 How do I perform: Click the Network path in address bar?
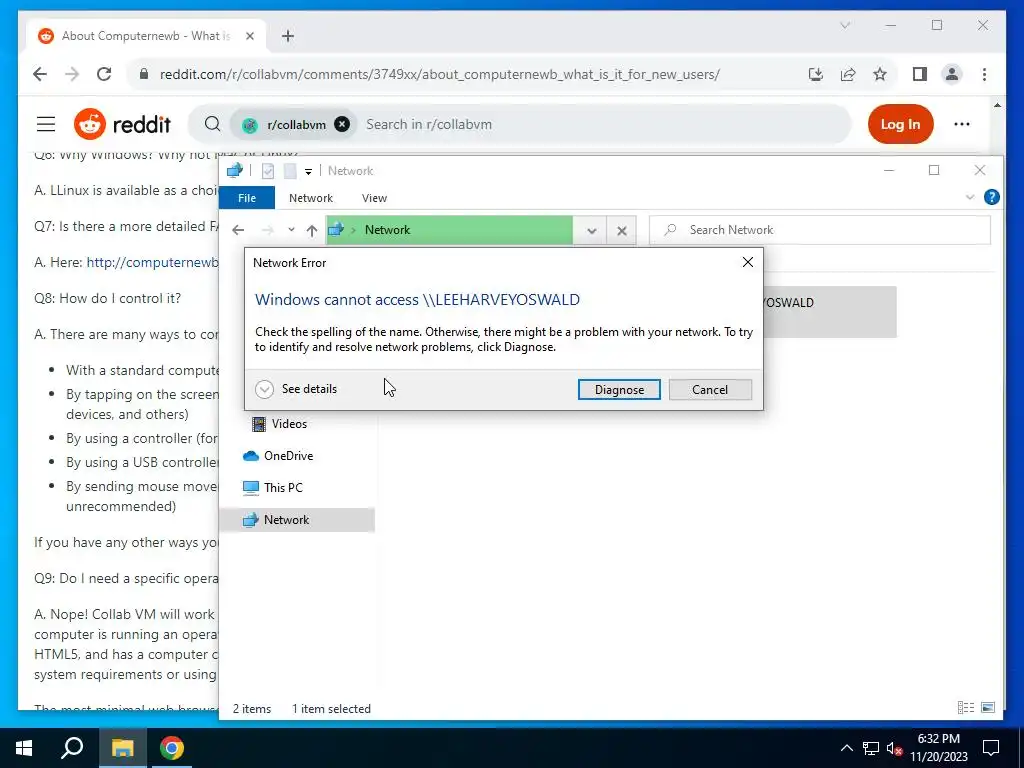pos(387,230)
